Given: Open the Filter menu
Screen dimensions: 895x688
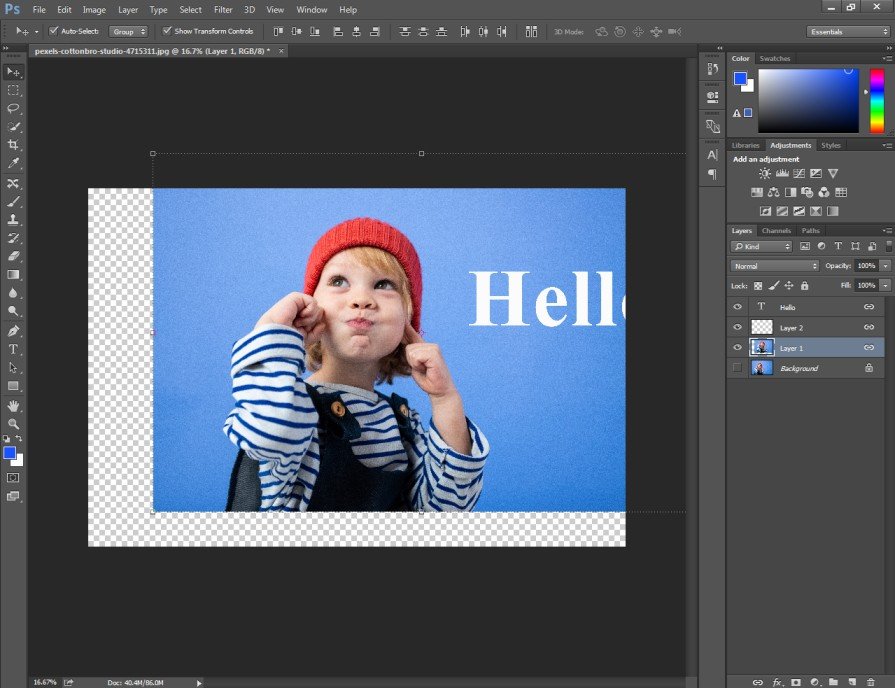Looking at the screenshot, I should [x=223, y=10].
